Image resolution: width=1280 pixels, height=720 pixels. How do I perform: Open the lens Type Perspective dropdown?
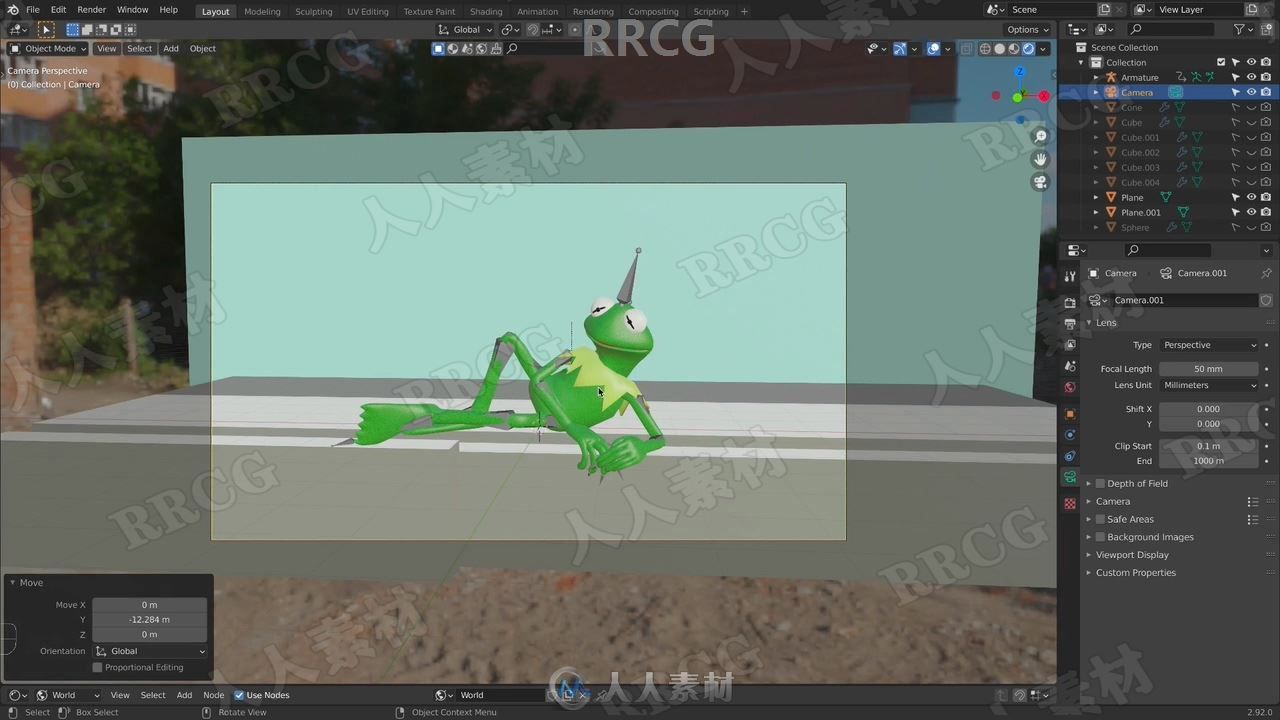click(1209, 345)
